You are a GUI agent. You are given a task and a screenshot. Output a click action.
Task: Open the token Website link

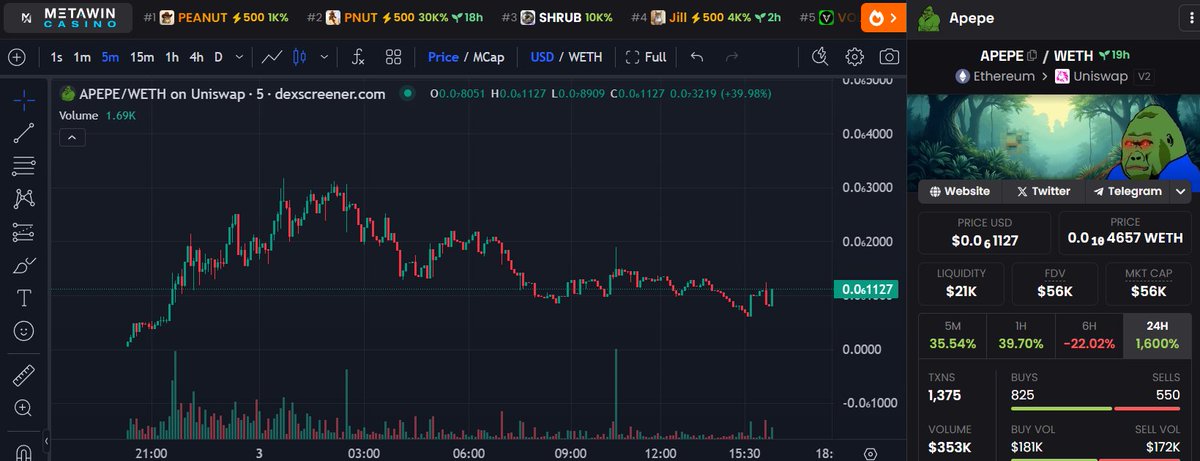(960, 191)
